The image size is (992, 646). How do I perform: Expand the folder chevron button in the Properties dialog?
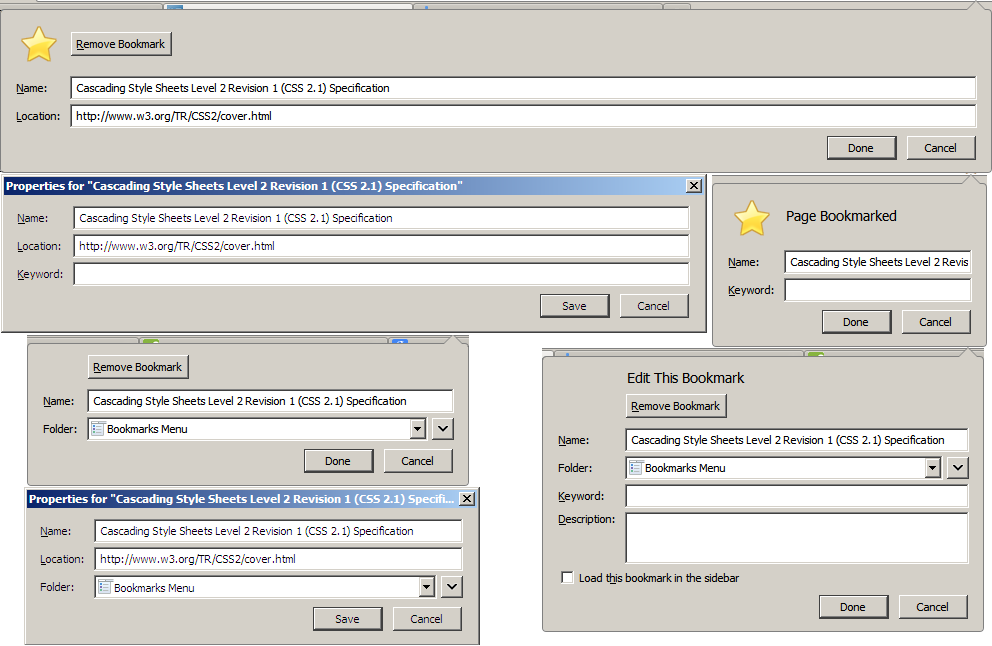[x=451, y=588]
